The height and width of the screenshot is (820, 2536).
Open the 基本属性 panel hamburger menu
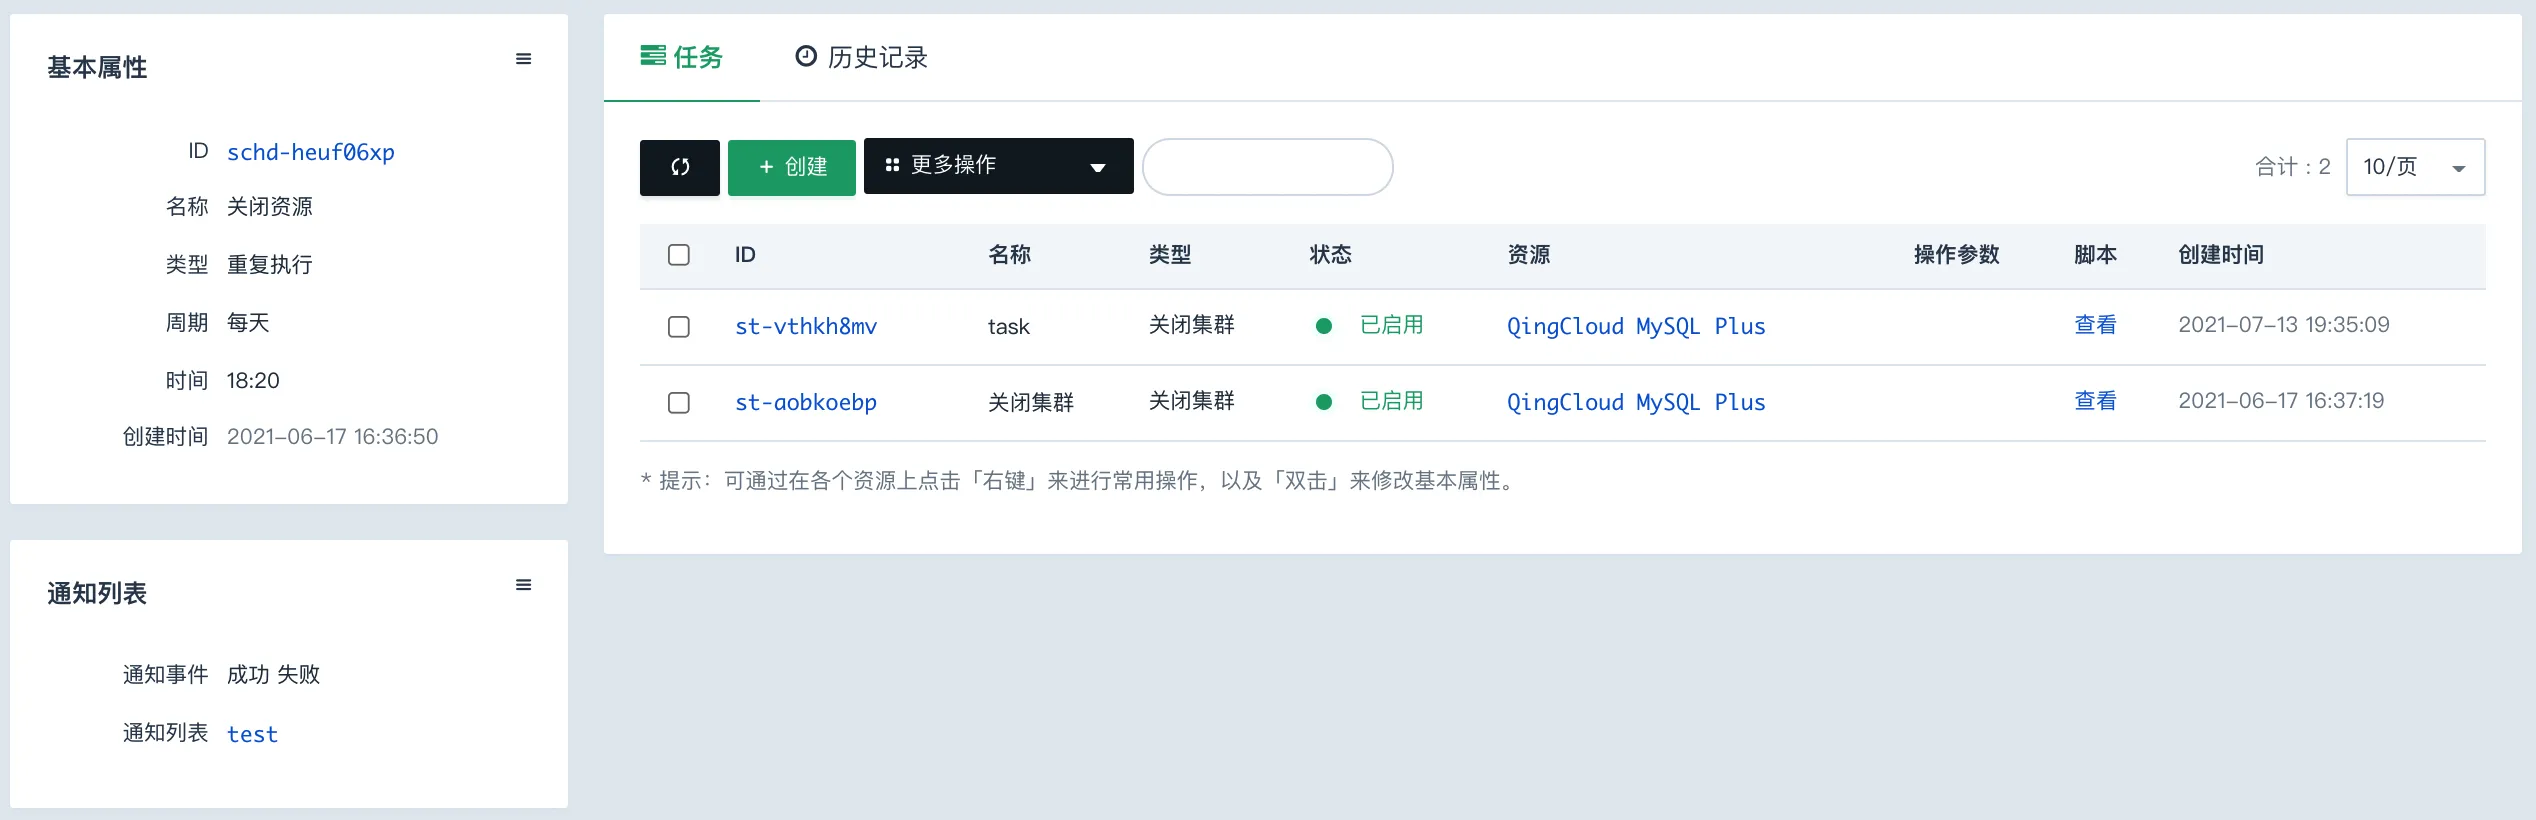point(523,59)
